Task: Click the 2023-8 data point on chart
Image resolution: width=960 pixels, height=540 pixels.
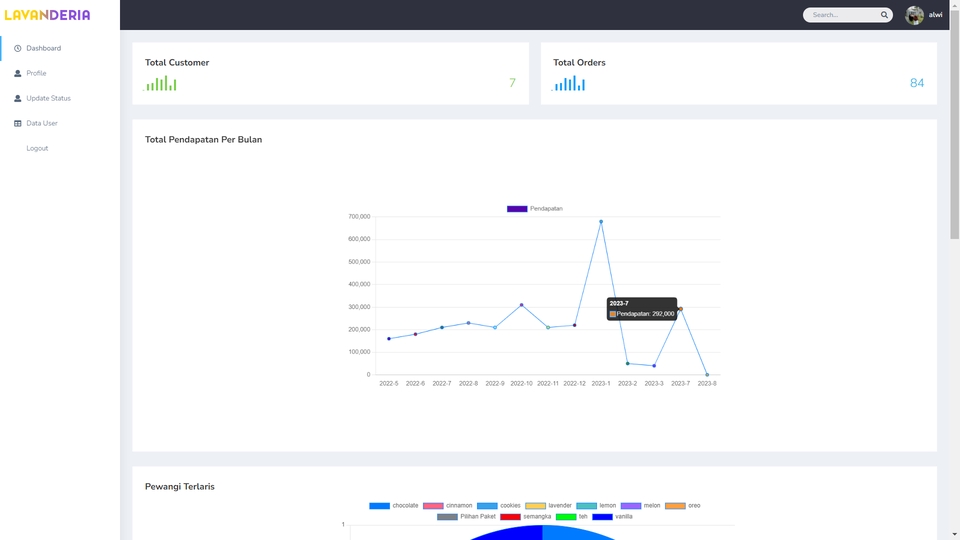Action: coord(707,375)
